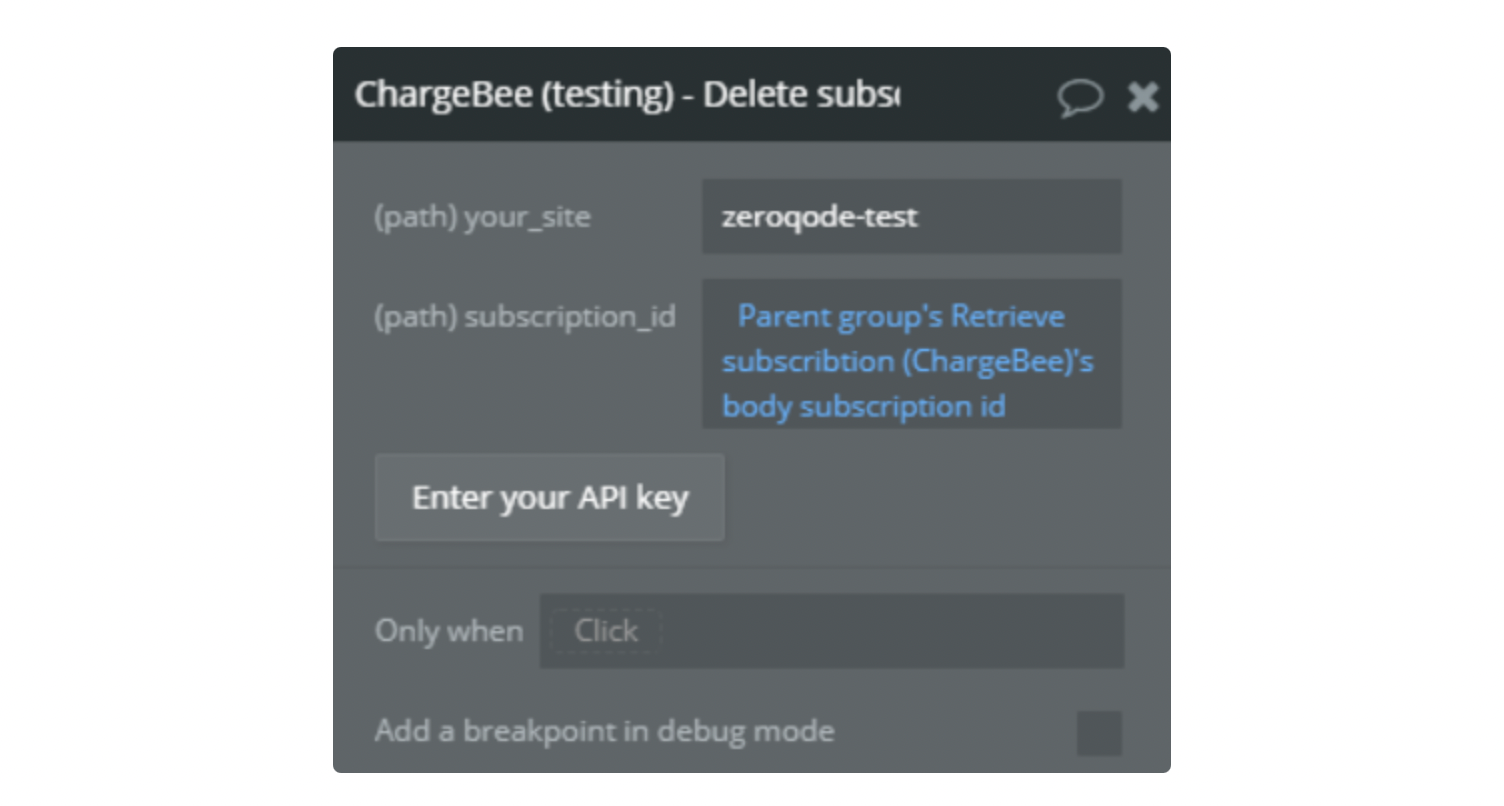The height and width of the screenshot is (806, 1504).
Task: Click the empty space right of zeroqode-test text
Action: (1020, 216)
